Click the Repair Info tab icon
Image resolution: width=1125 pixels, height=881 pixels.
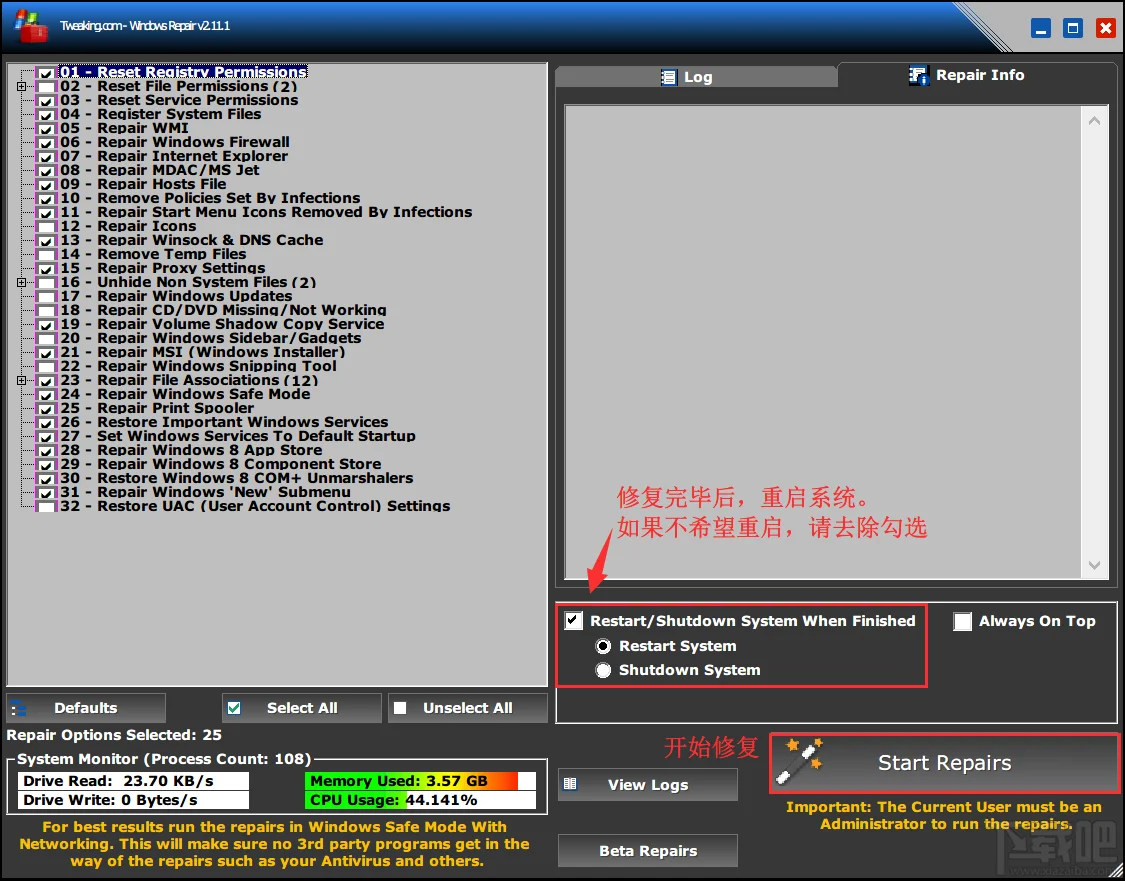tap(918, 75)
